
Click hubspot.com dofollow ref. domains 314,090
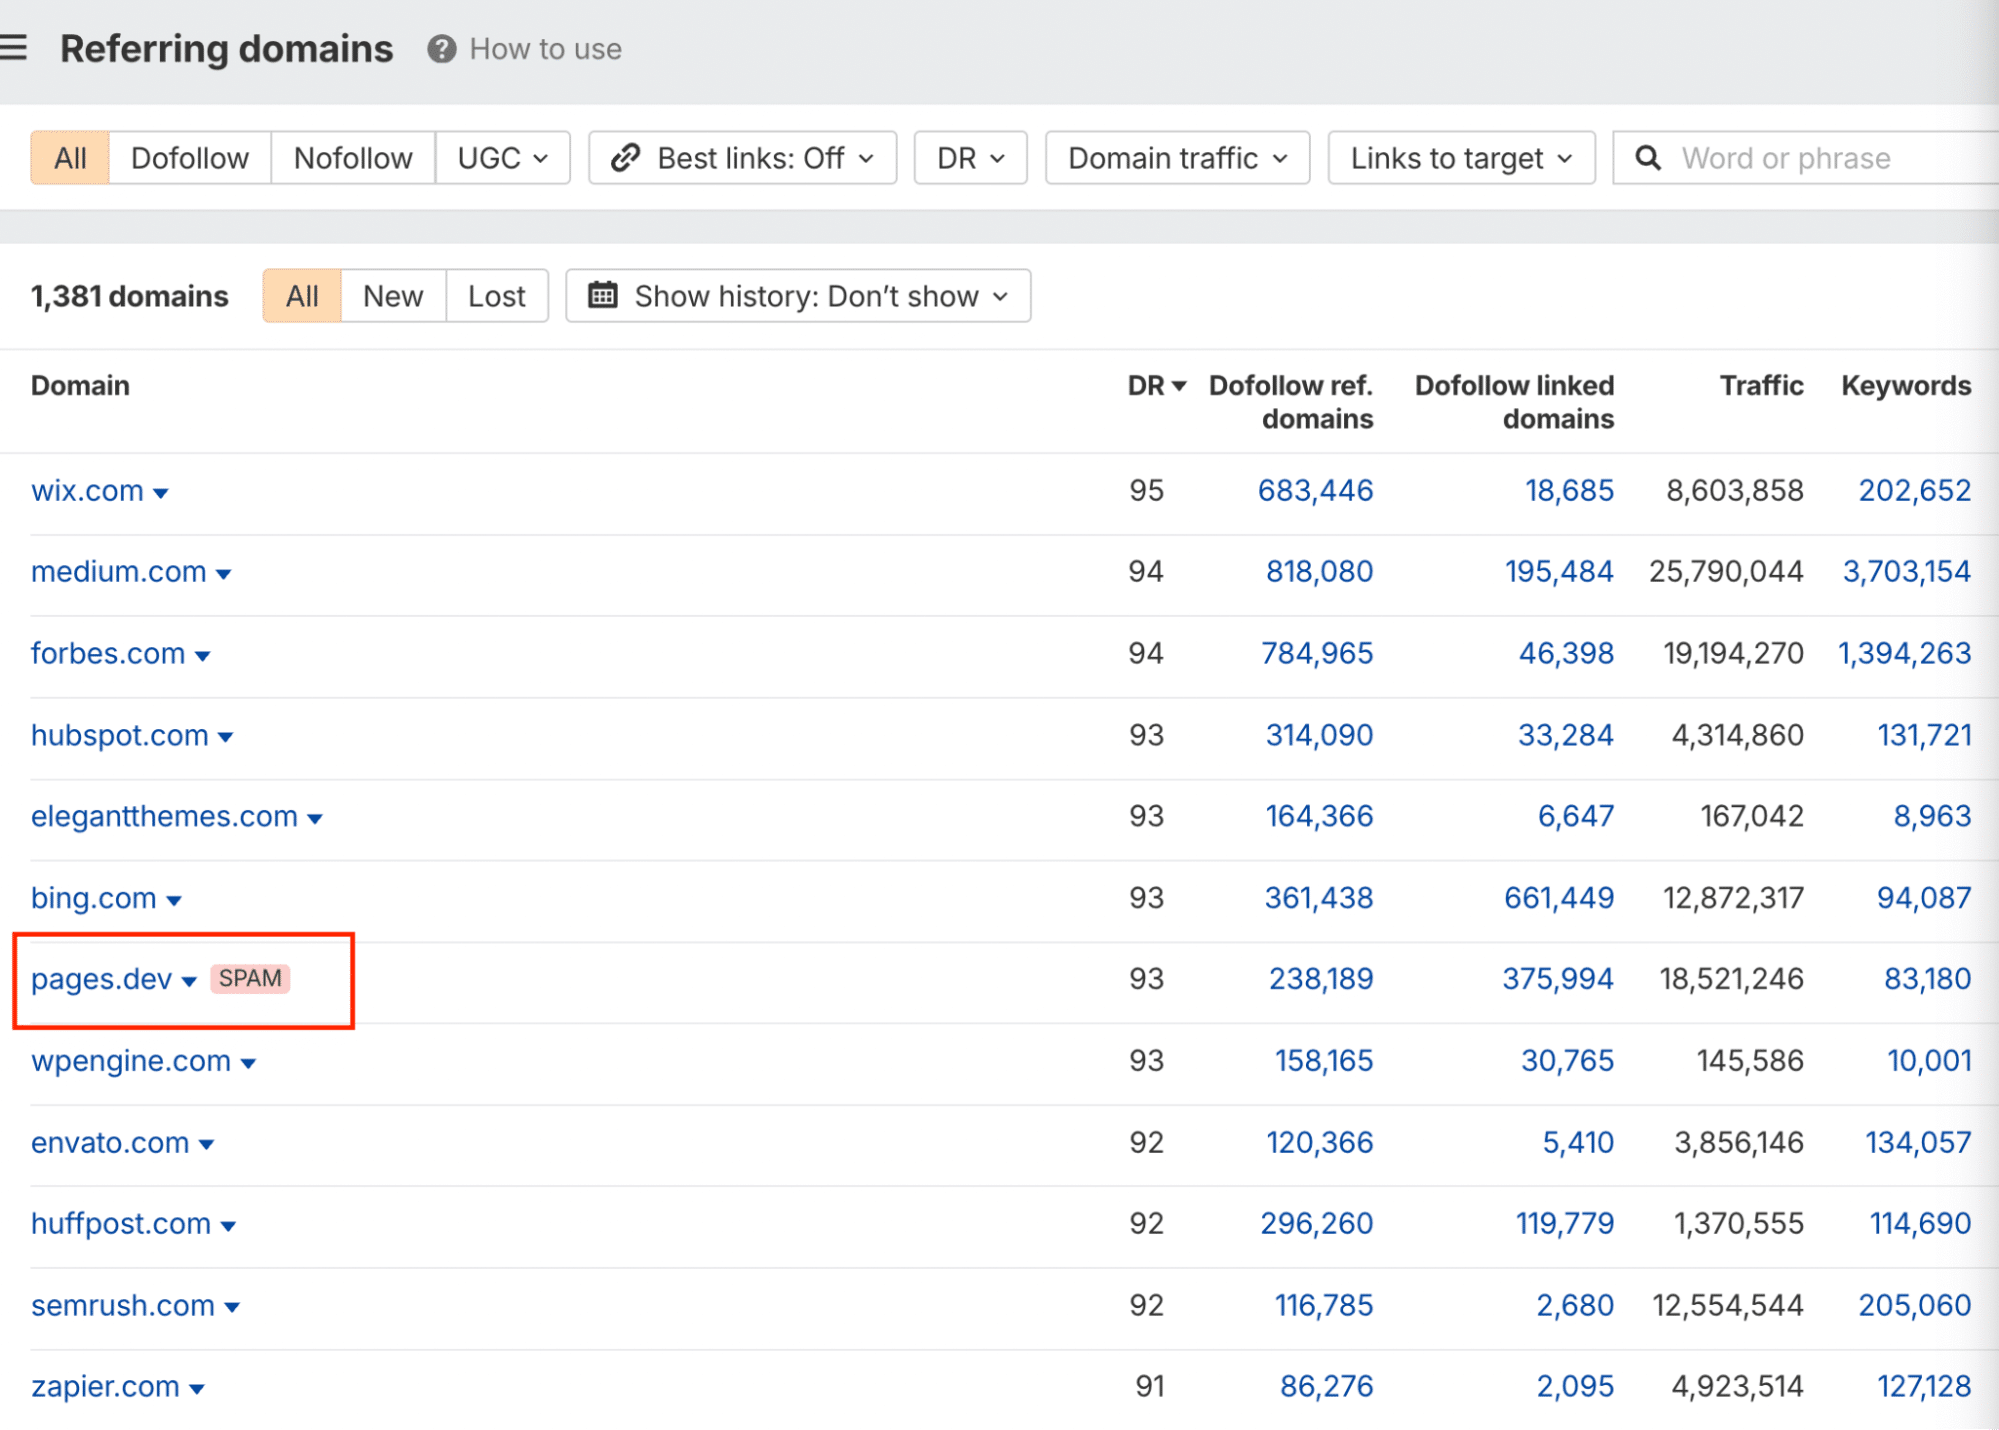pos(1319,736)
